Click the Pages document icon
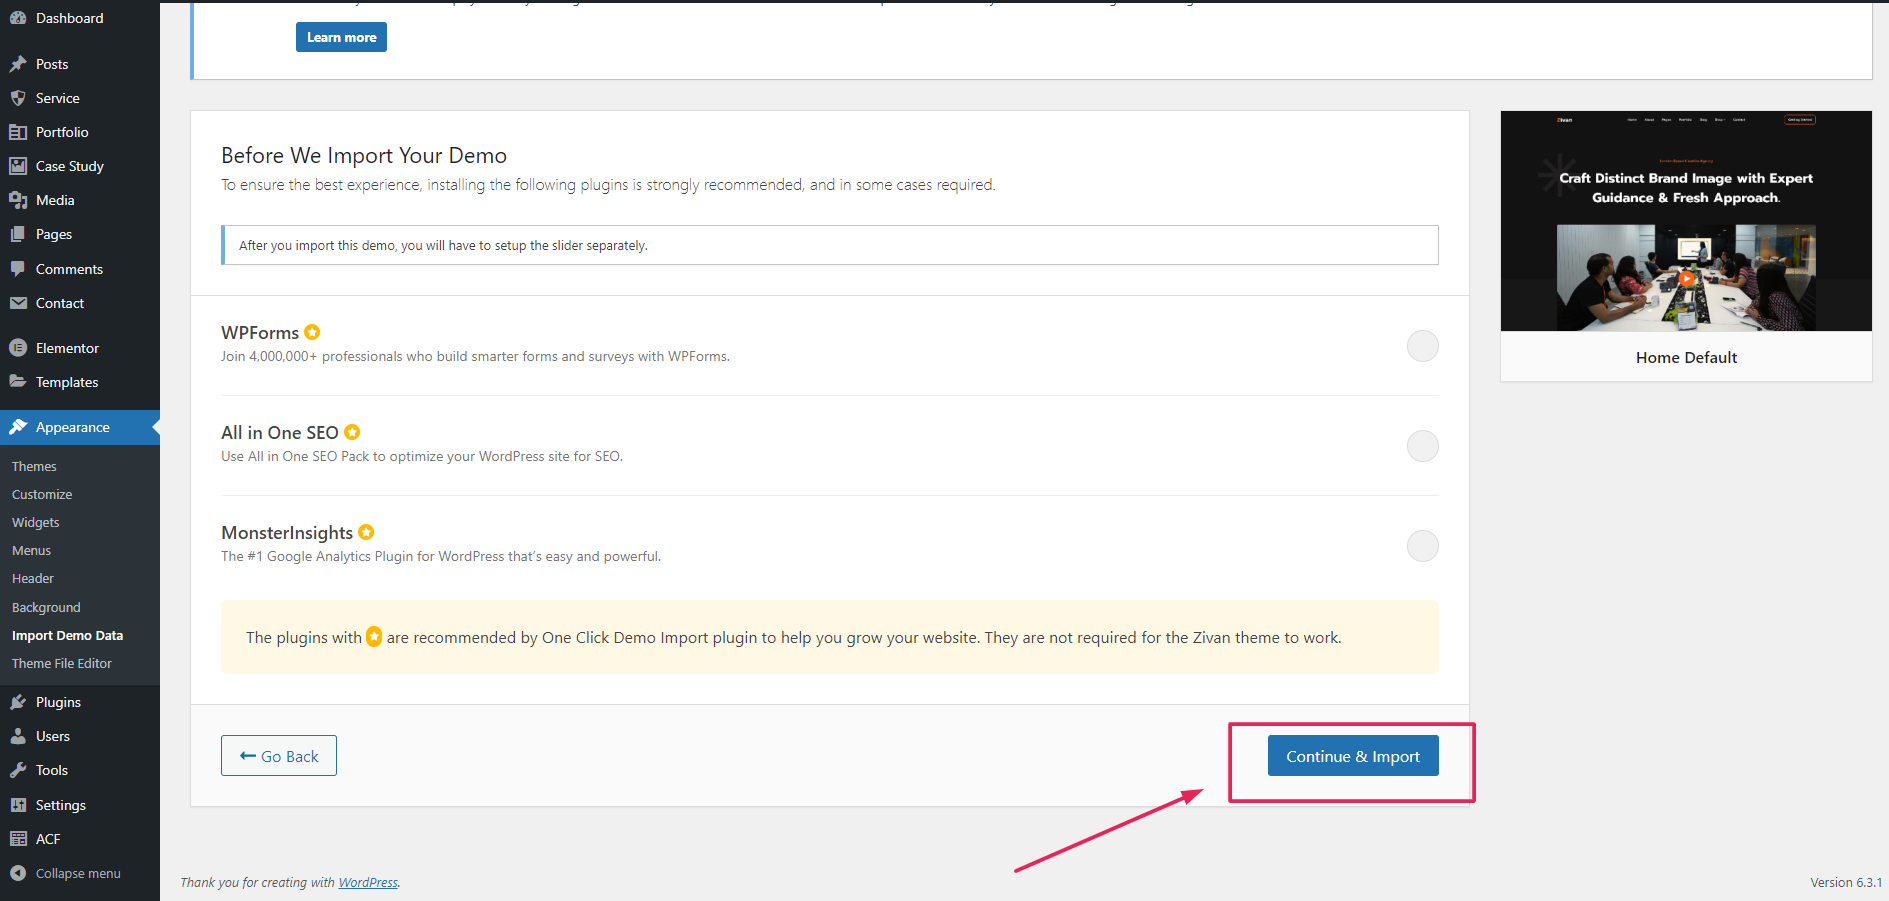 (18, 234)
